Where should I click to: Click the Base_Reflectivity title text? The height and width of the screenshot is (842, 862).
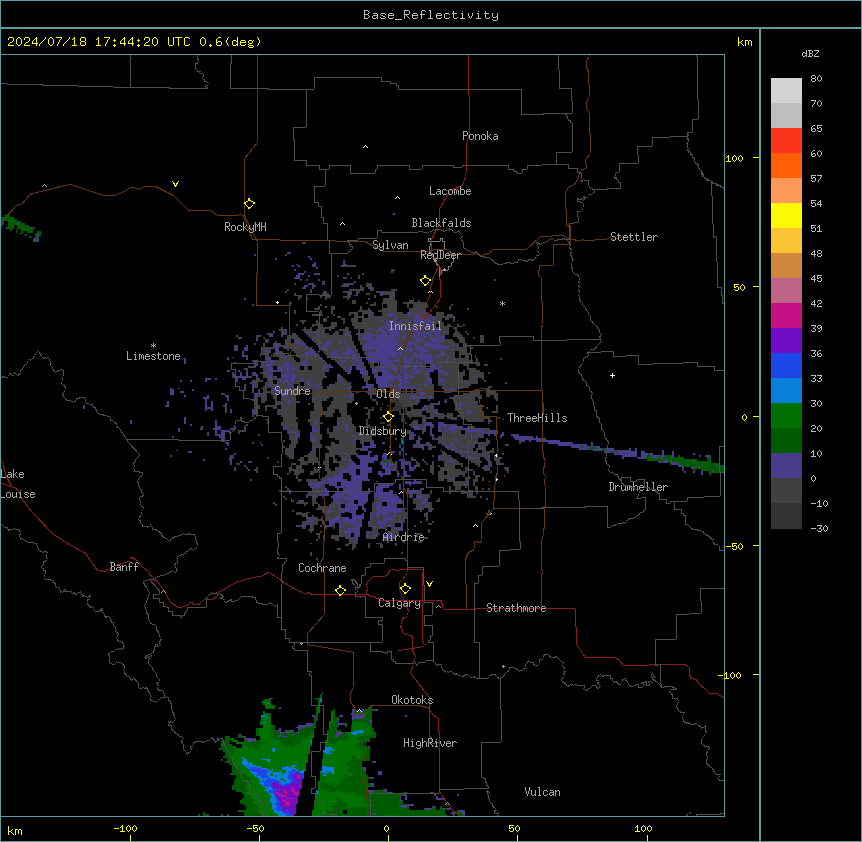(x=430, y=15)
